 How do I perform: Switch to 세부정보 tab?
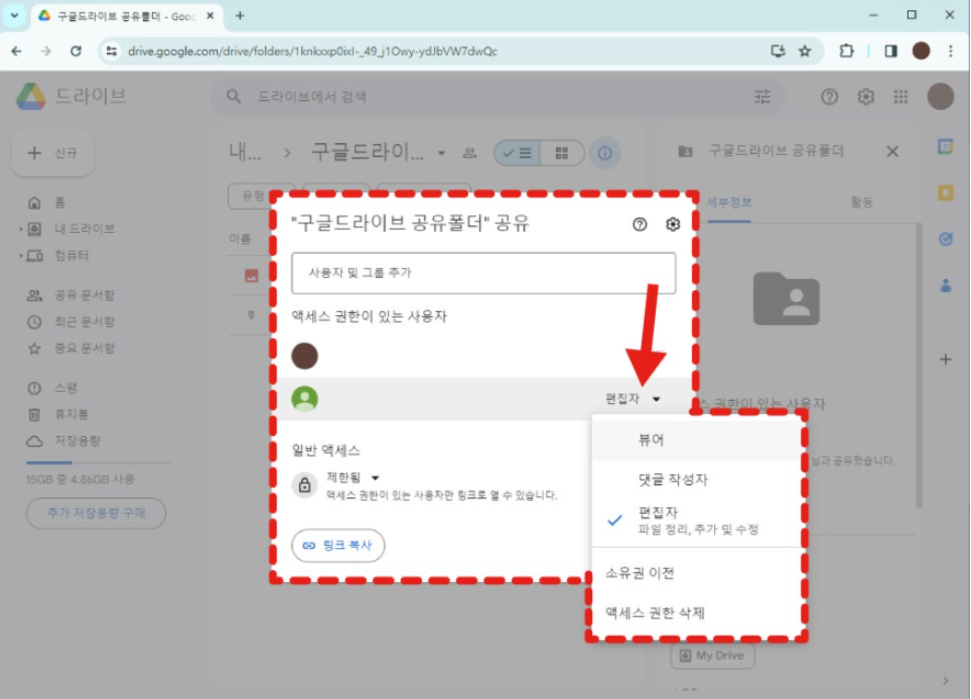(x=729, y=202)
